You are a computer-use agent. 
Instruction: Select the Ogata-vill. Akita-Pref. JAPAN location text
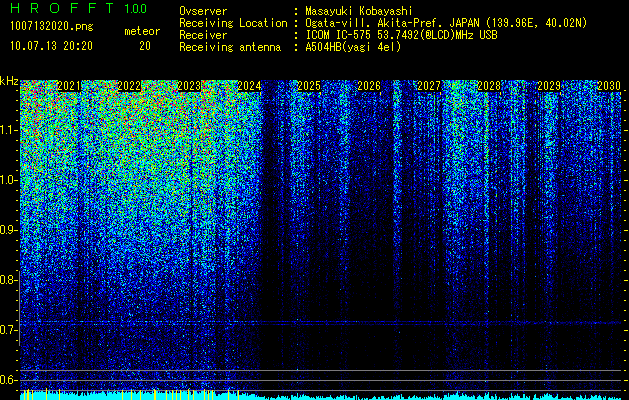tap(446, 23)
